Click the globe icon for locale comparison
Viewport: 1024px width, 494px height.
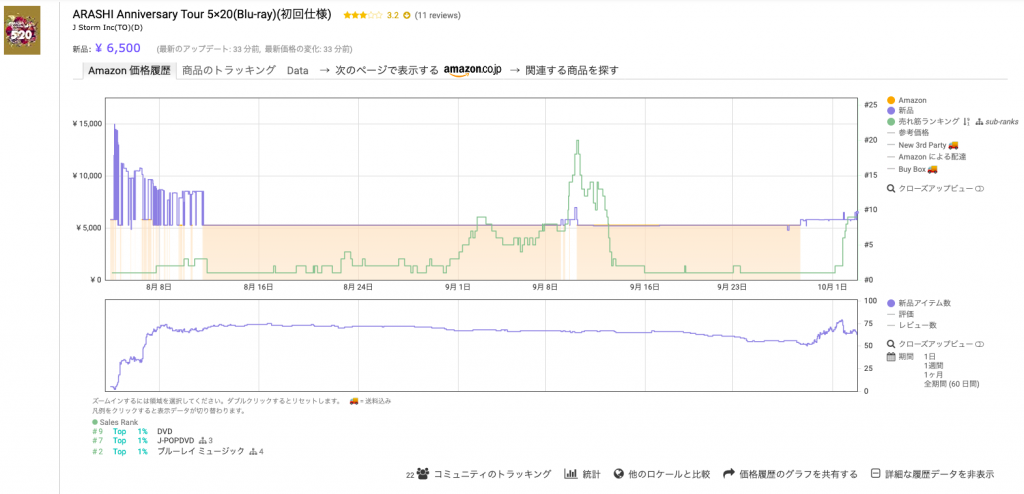(x=619, y=474)
